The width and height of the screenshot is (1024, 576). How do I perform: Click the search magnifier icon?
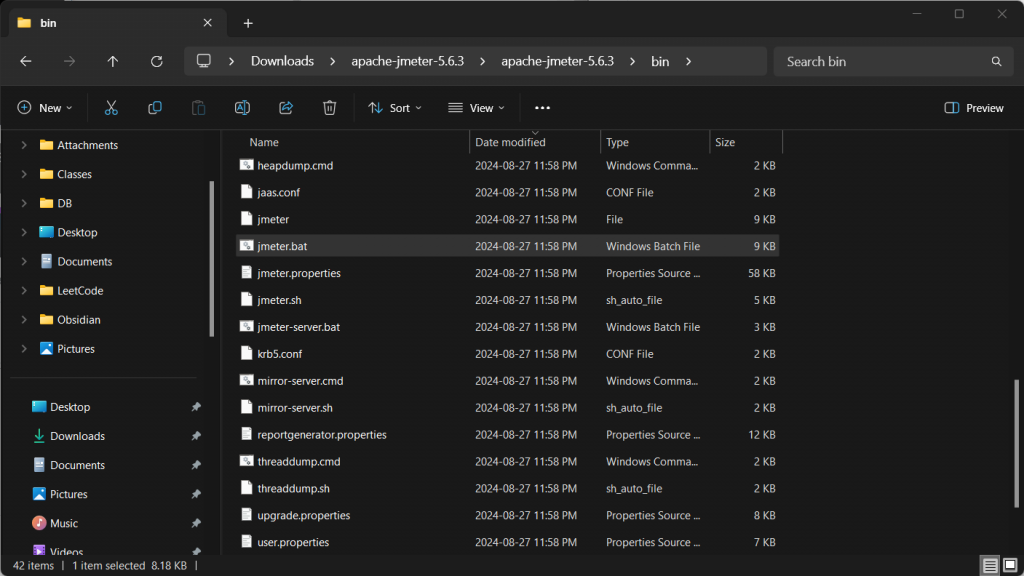(x=996, y=61)
